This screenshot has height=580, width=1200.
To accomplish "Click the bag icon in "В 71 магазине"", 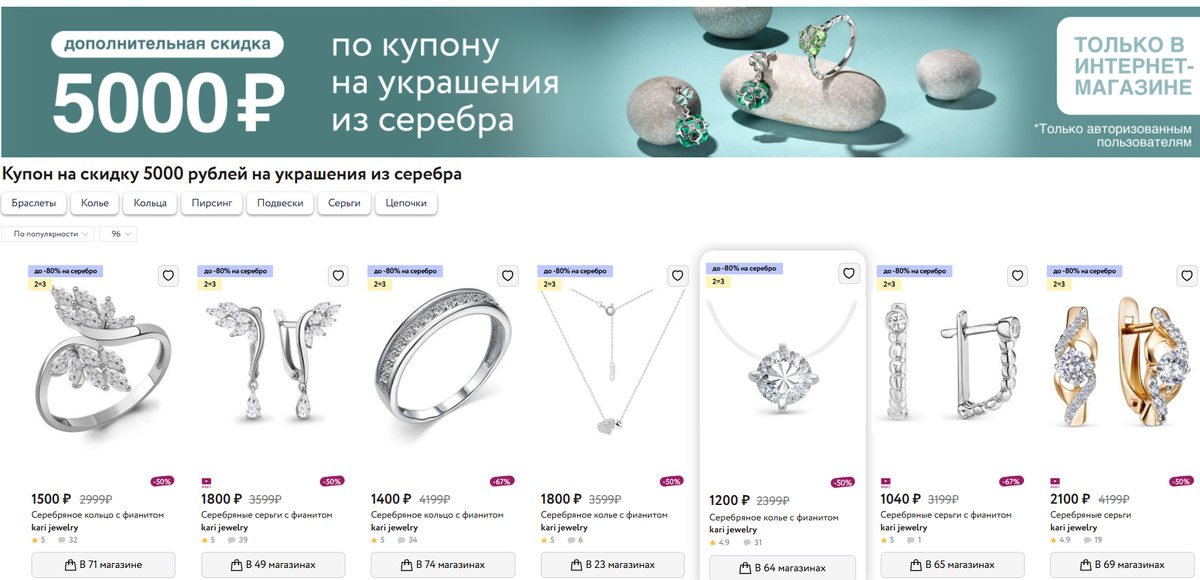I will coord(69,564).
